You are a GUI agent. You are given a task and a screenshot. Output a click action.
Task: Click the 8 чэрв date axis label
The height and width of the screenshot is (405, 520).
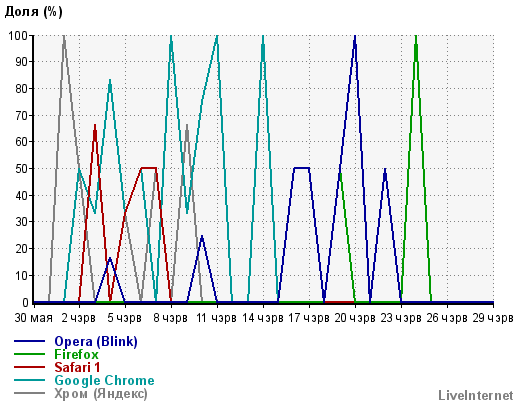pyautogui.click(x=170, y=318)
